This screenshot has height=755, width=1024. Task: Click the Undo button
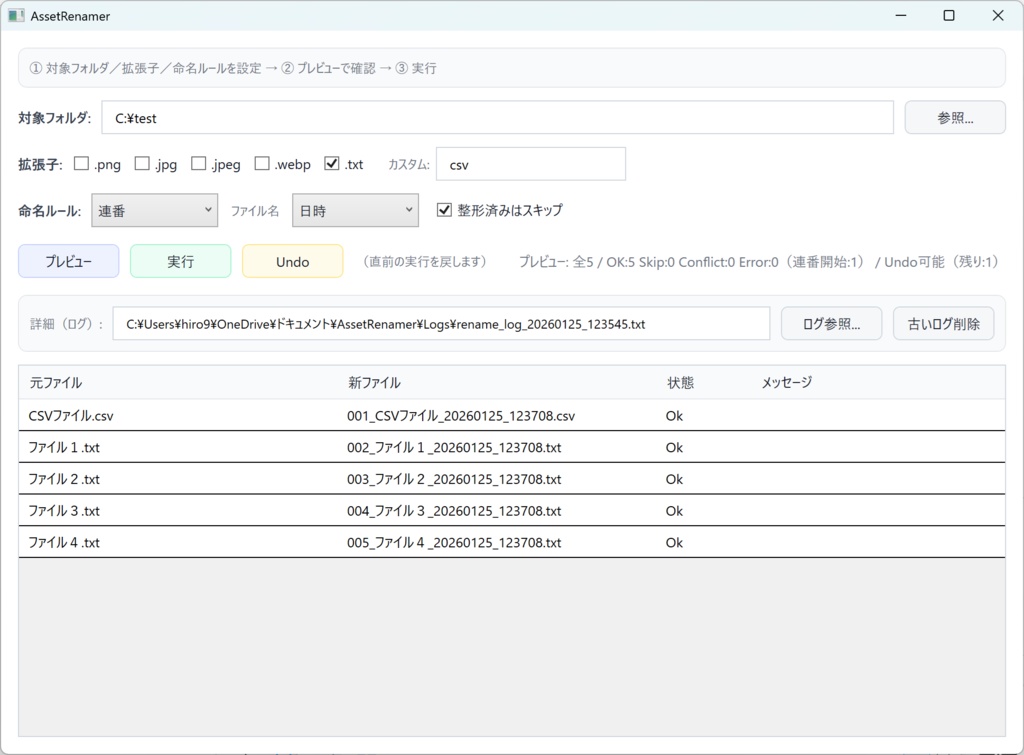pyautogui.click(x=292, y=260)
